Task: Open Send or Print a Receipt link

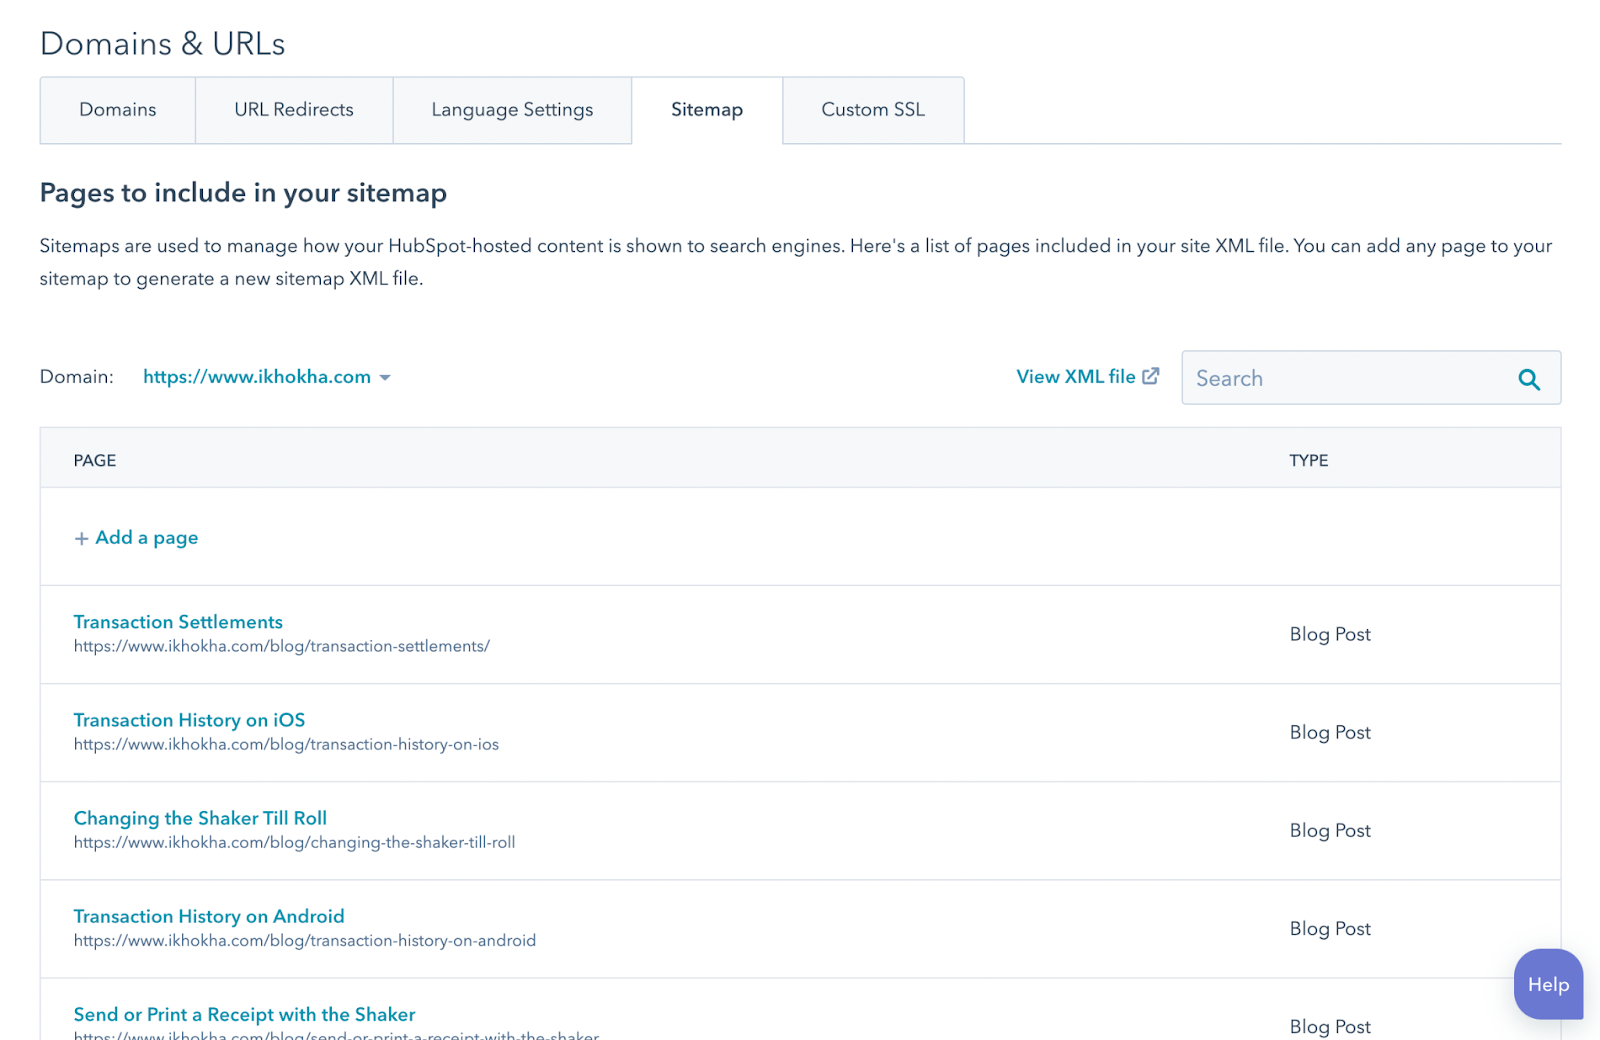Action: pos(244,1014)
